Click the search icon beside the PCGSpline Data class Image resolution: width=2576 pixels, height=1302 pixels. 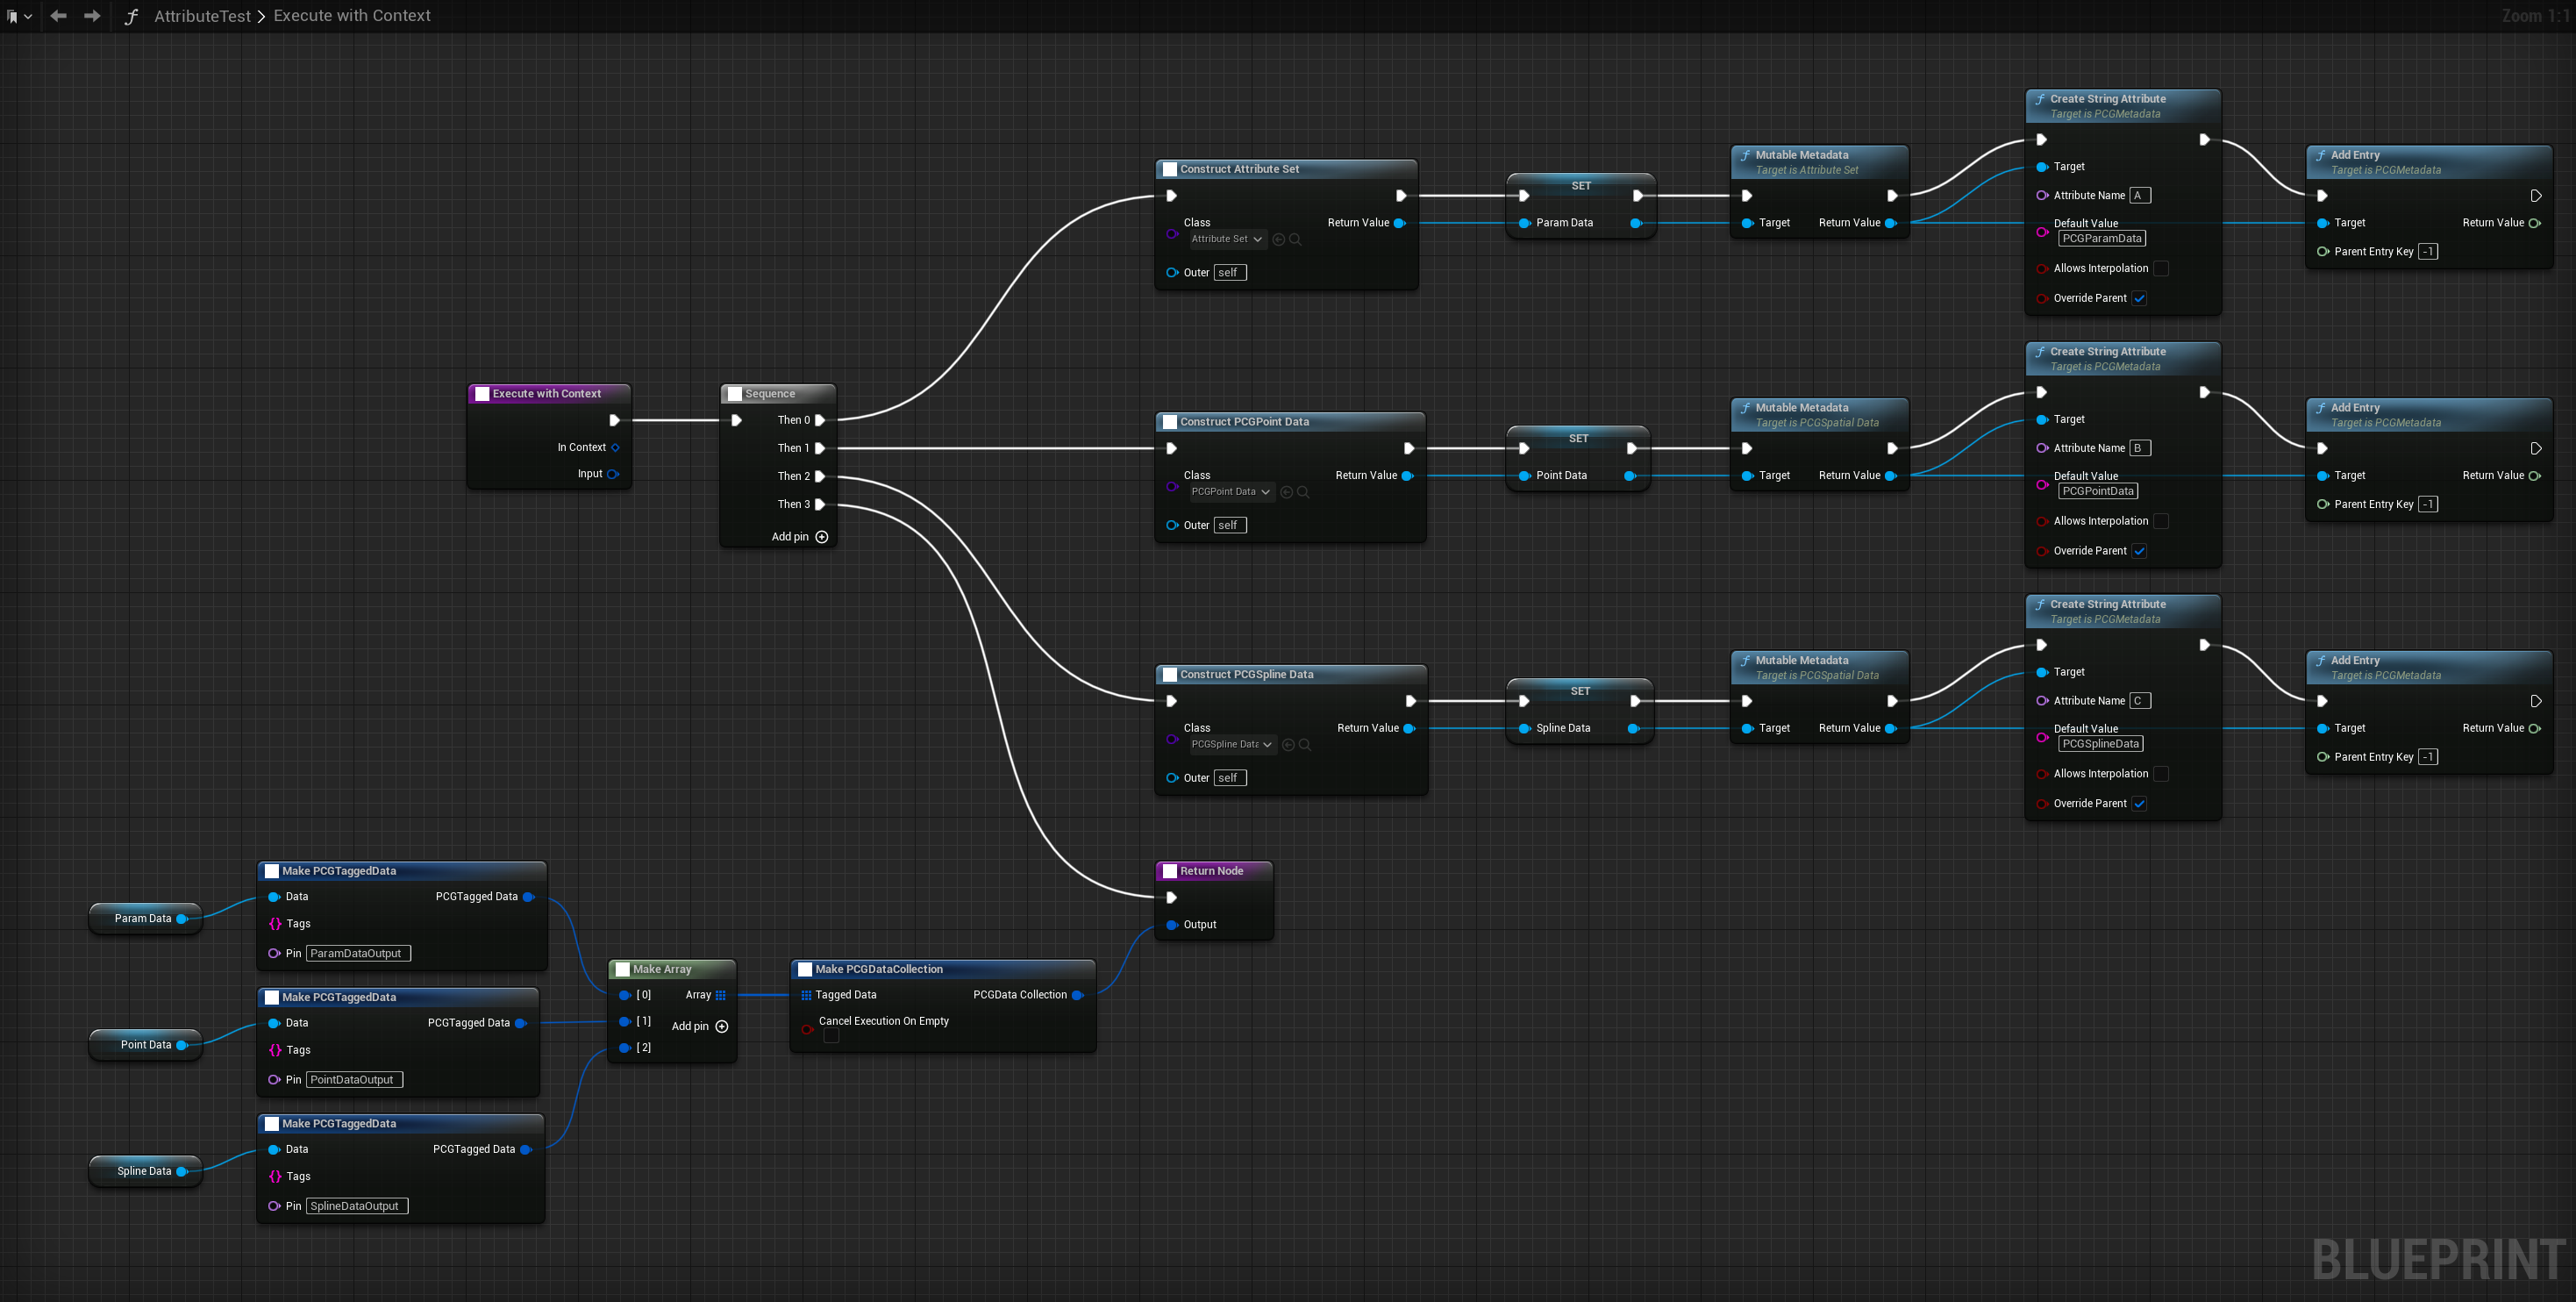1303,744
